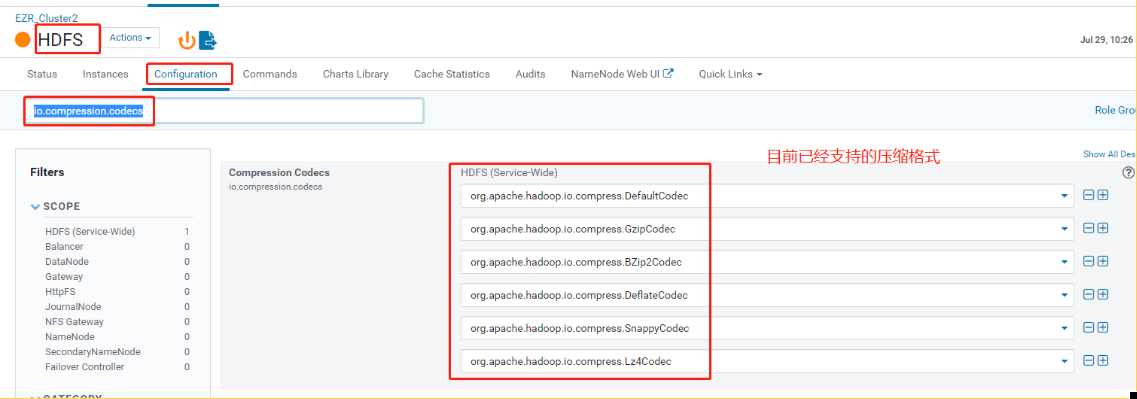This screenshot has width=1137, height=399.
Task: Add a row after GzipCodec with plus icon
Action: coord(1103,228)
